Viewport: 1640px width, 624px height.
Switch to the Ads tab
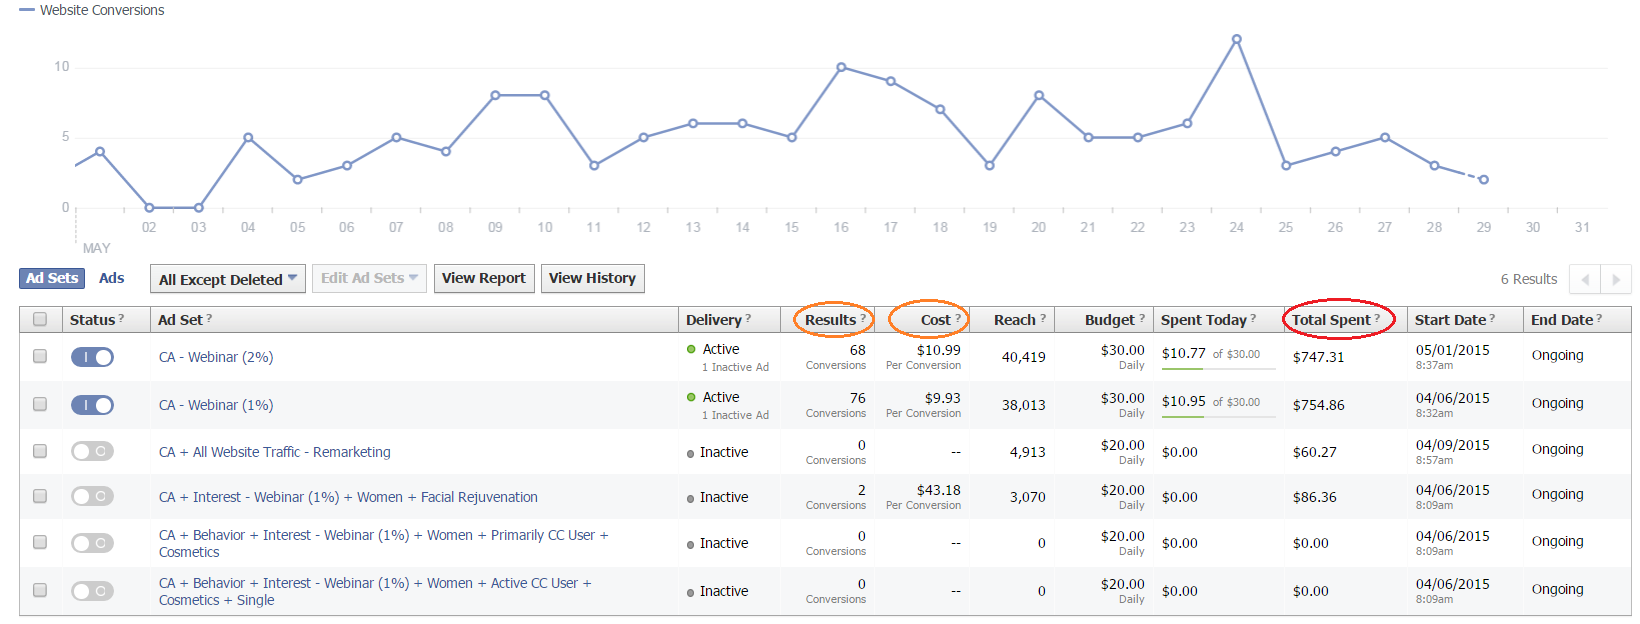112,278
